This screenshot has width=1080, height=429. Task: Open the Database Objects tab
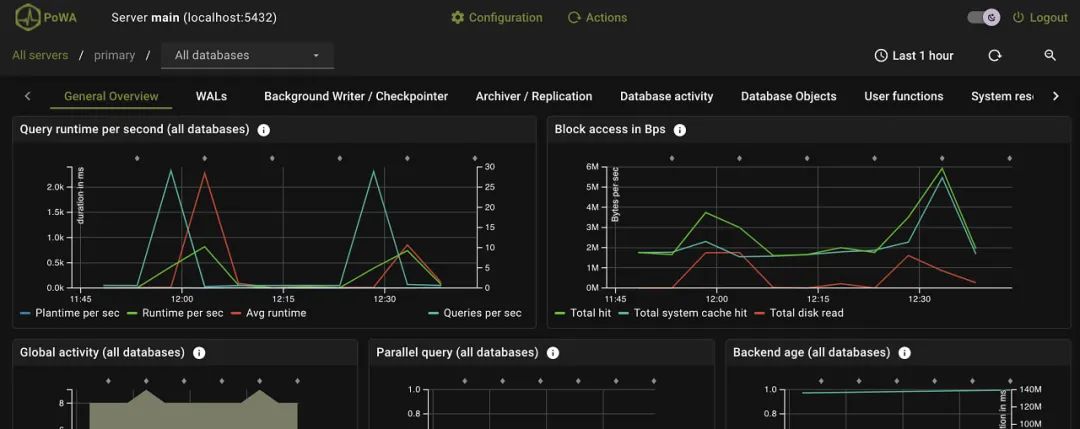coord(789,96)
